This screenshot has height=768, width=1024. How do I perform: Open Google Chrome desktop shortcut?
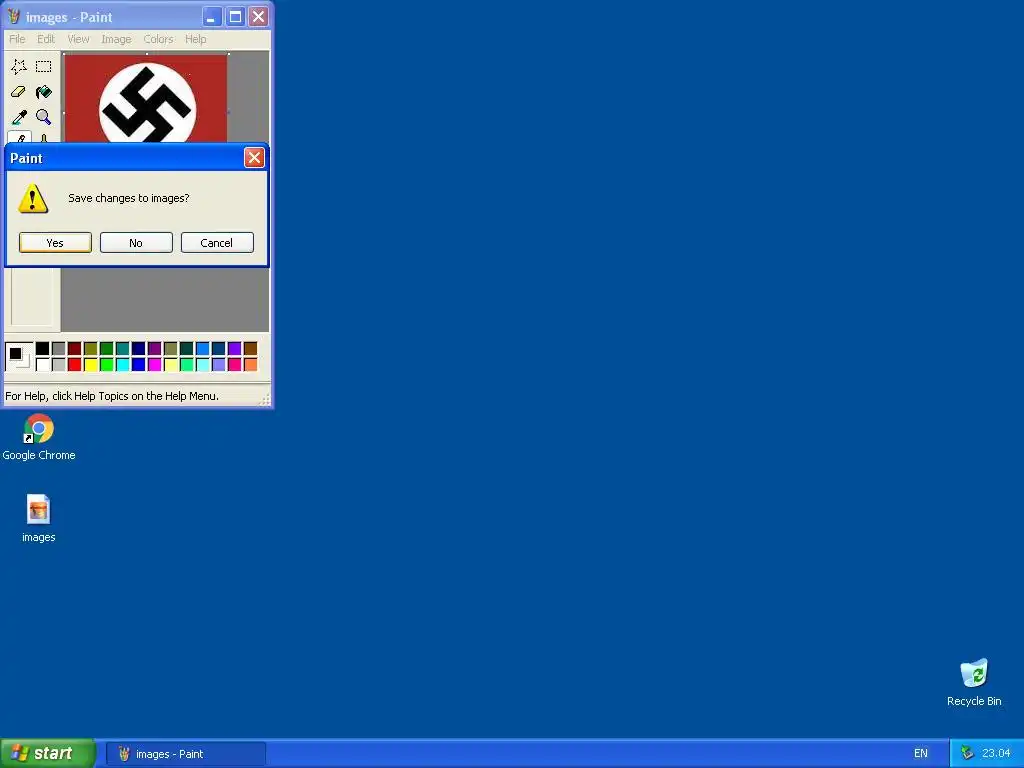coord(39,437)
